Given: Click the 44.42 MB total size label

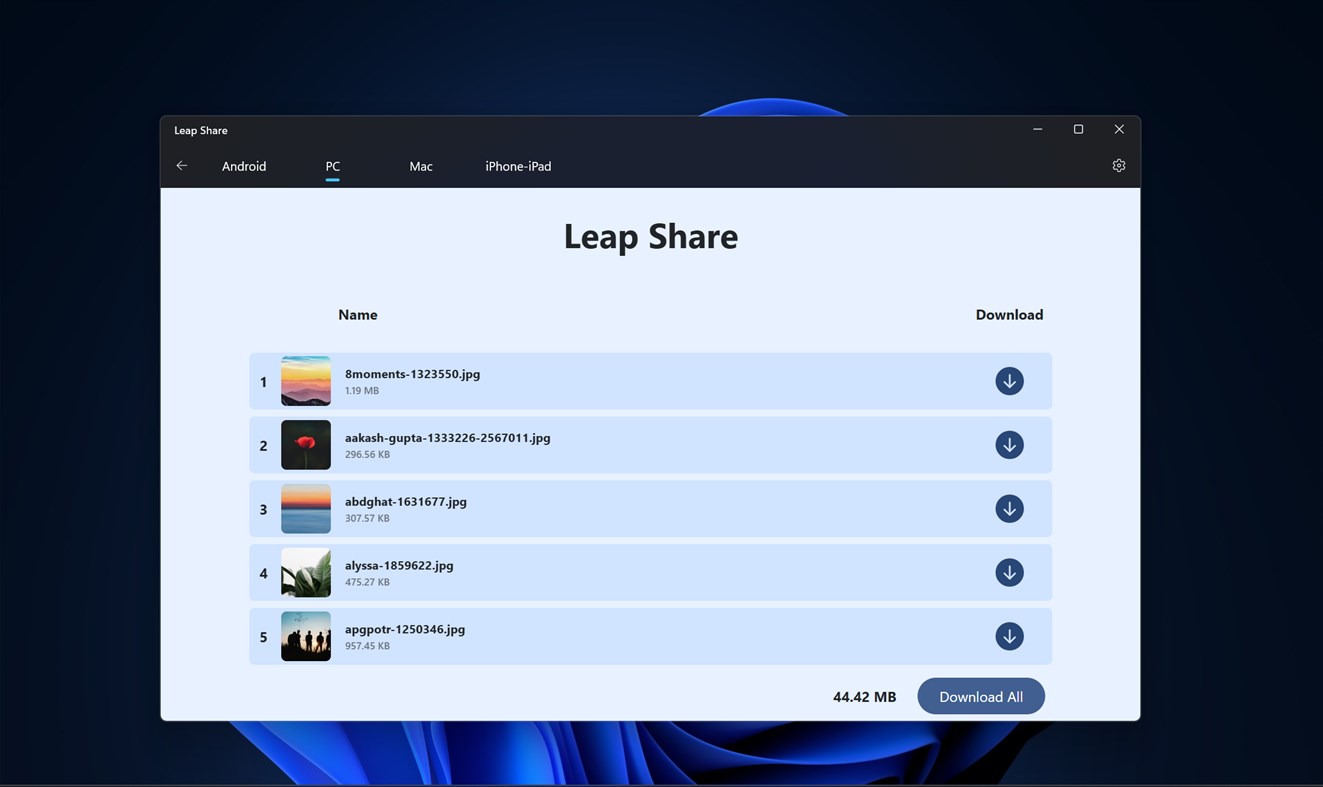Looking at the screenshot, I should coord(863,696).
